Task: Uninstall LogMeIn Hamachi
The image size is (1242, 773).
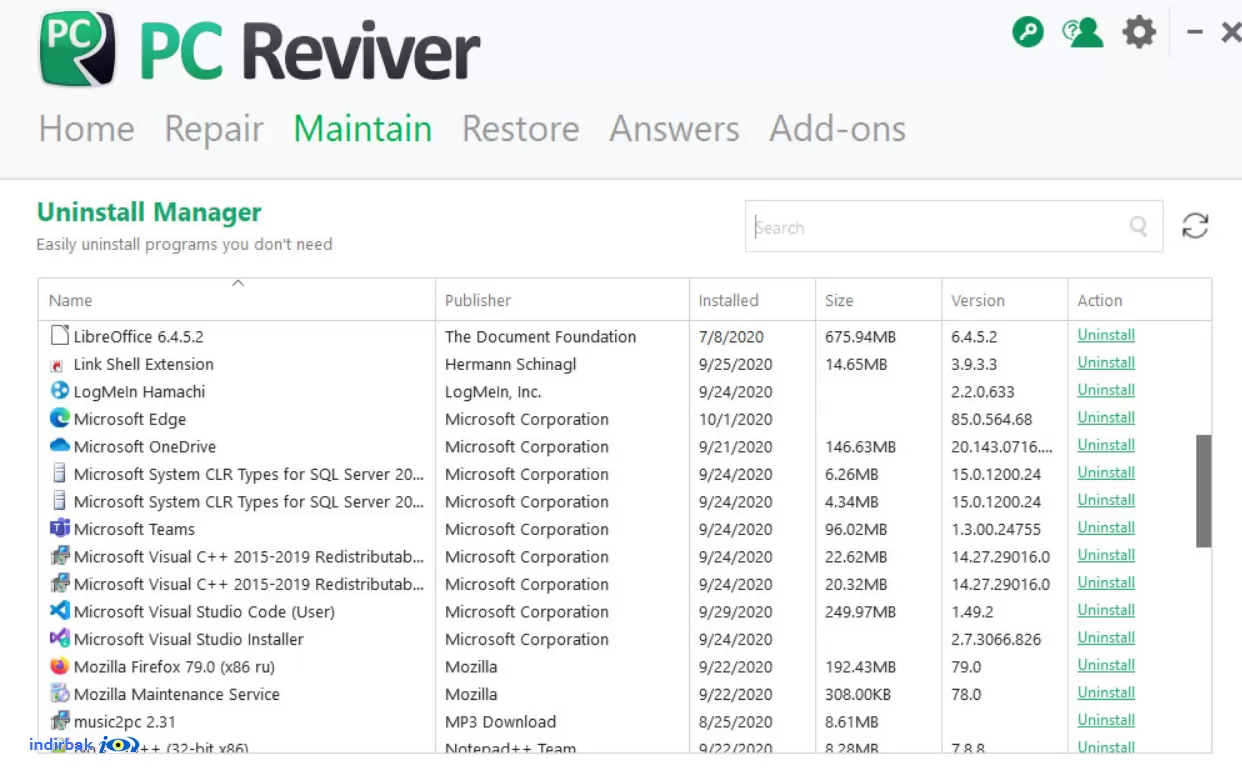Action: pyautogui.click(x=1106, y=390)
